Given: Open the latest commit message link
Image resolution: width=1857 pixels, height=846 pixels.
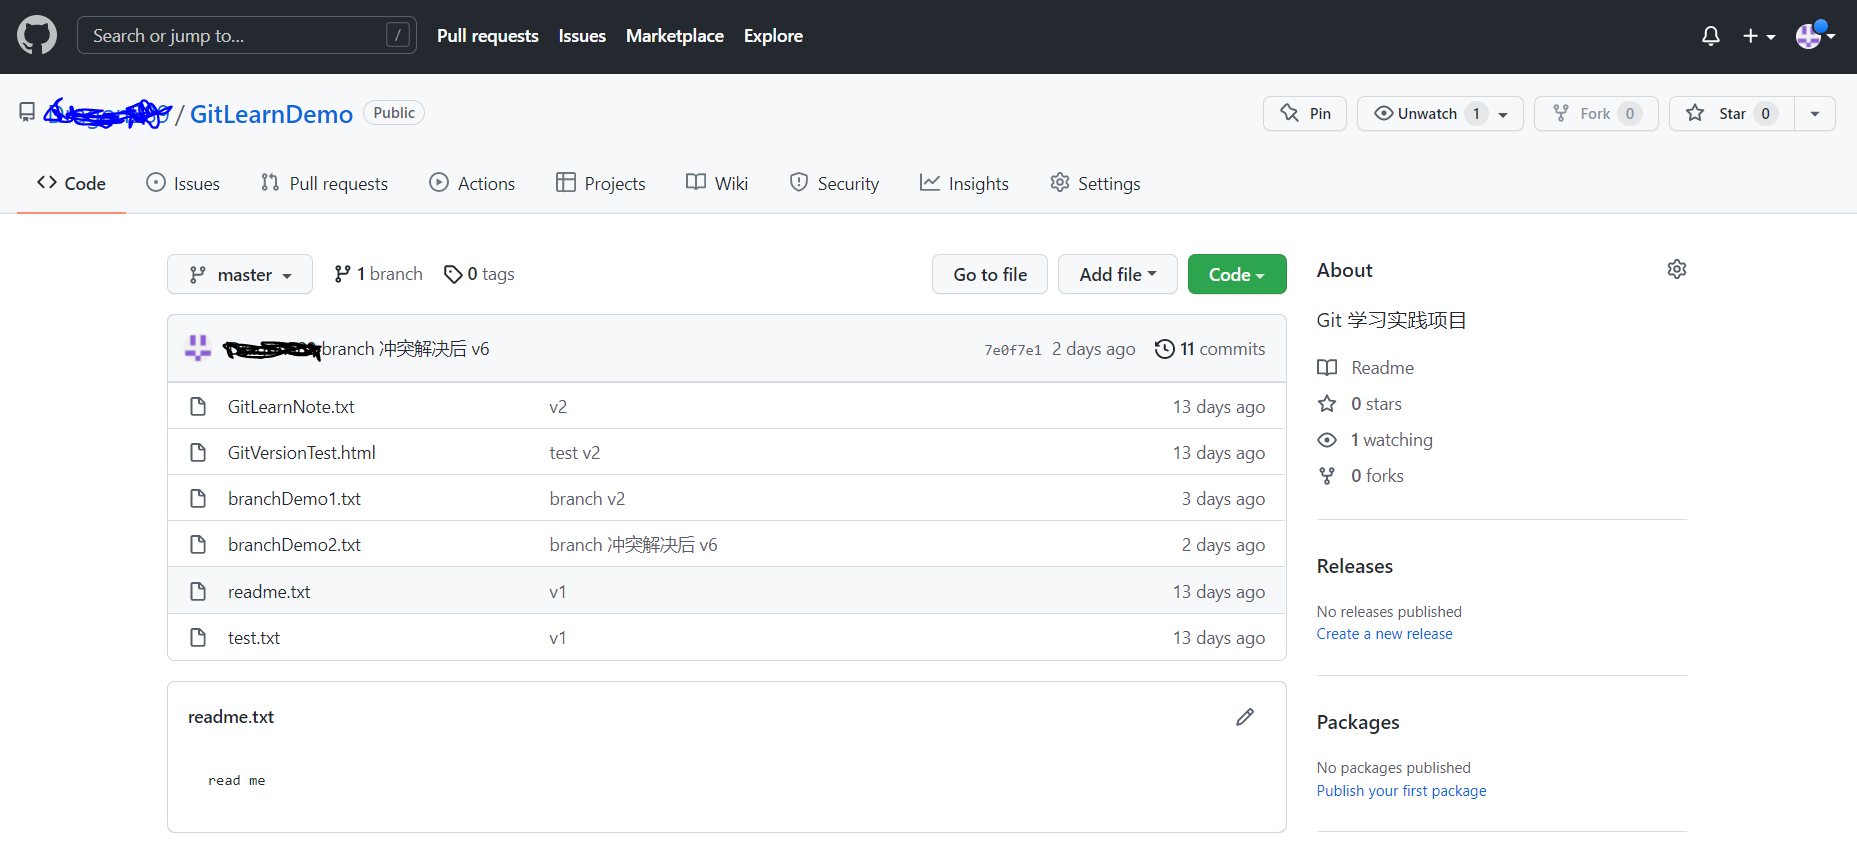Looking at the screenshot, I should (x=405, y=349).
